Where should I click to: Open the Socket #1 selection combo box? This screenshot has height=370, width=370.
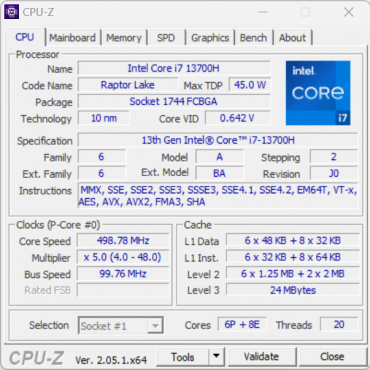[x=121, y=325]
